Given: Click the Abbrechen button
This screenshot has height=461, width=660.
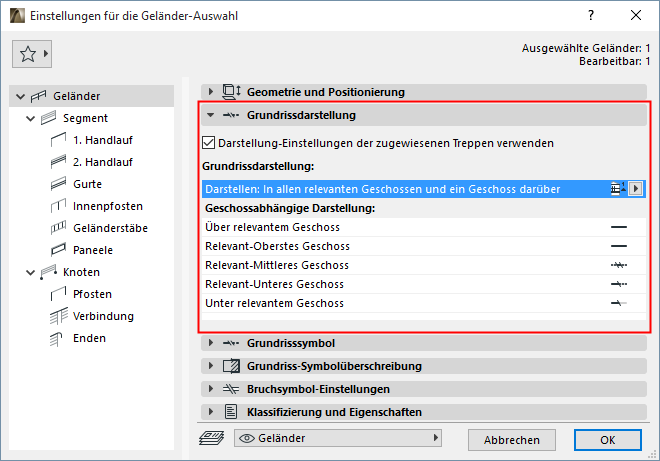Looking at the screenshot, I should tap(511, 439).
